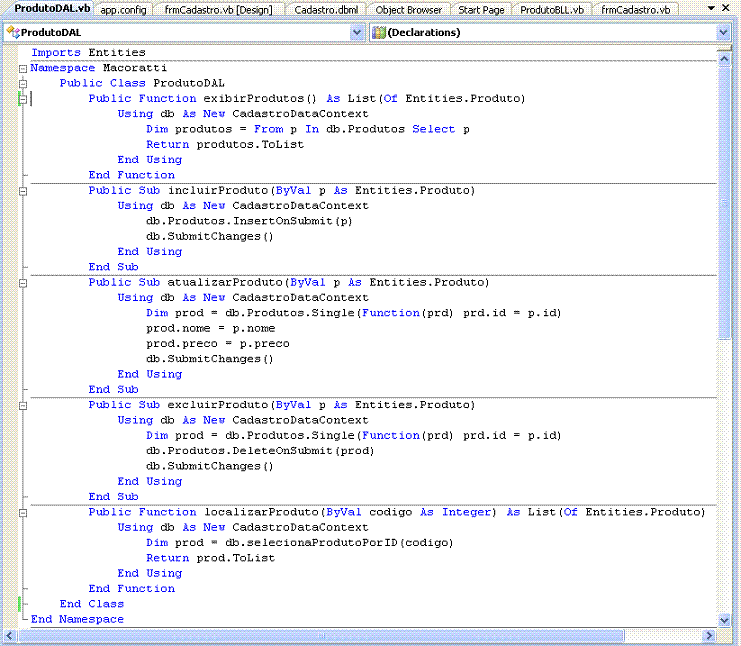Click 'db.Produtos.DeleteOnSubmit(prod)' line

pyautogui.click(x=260, y=451)
